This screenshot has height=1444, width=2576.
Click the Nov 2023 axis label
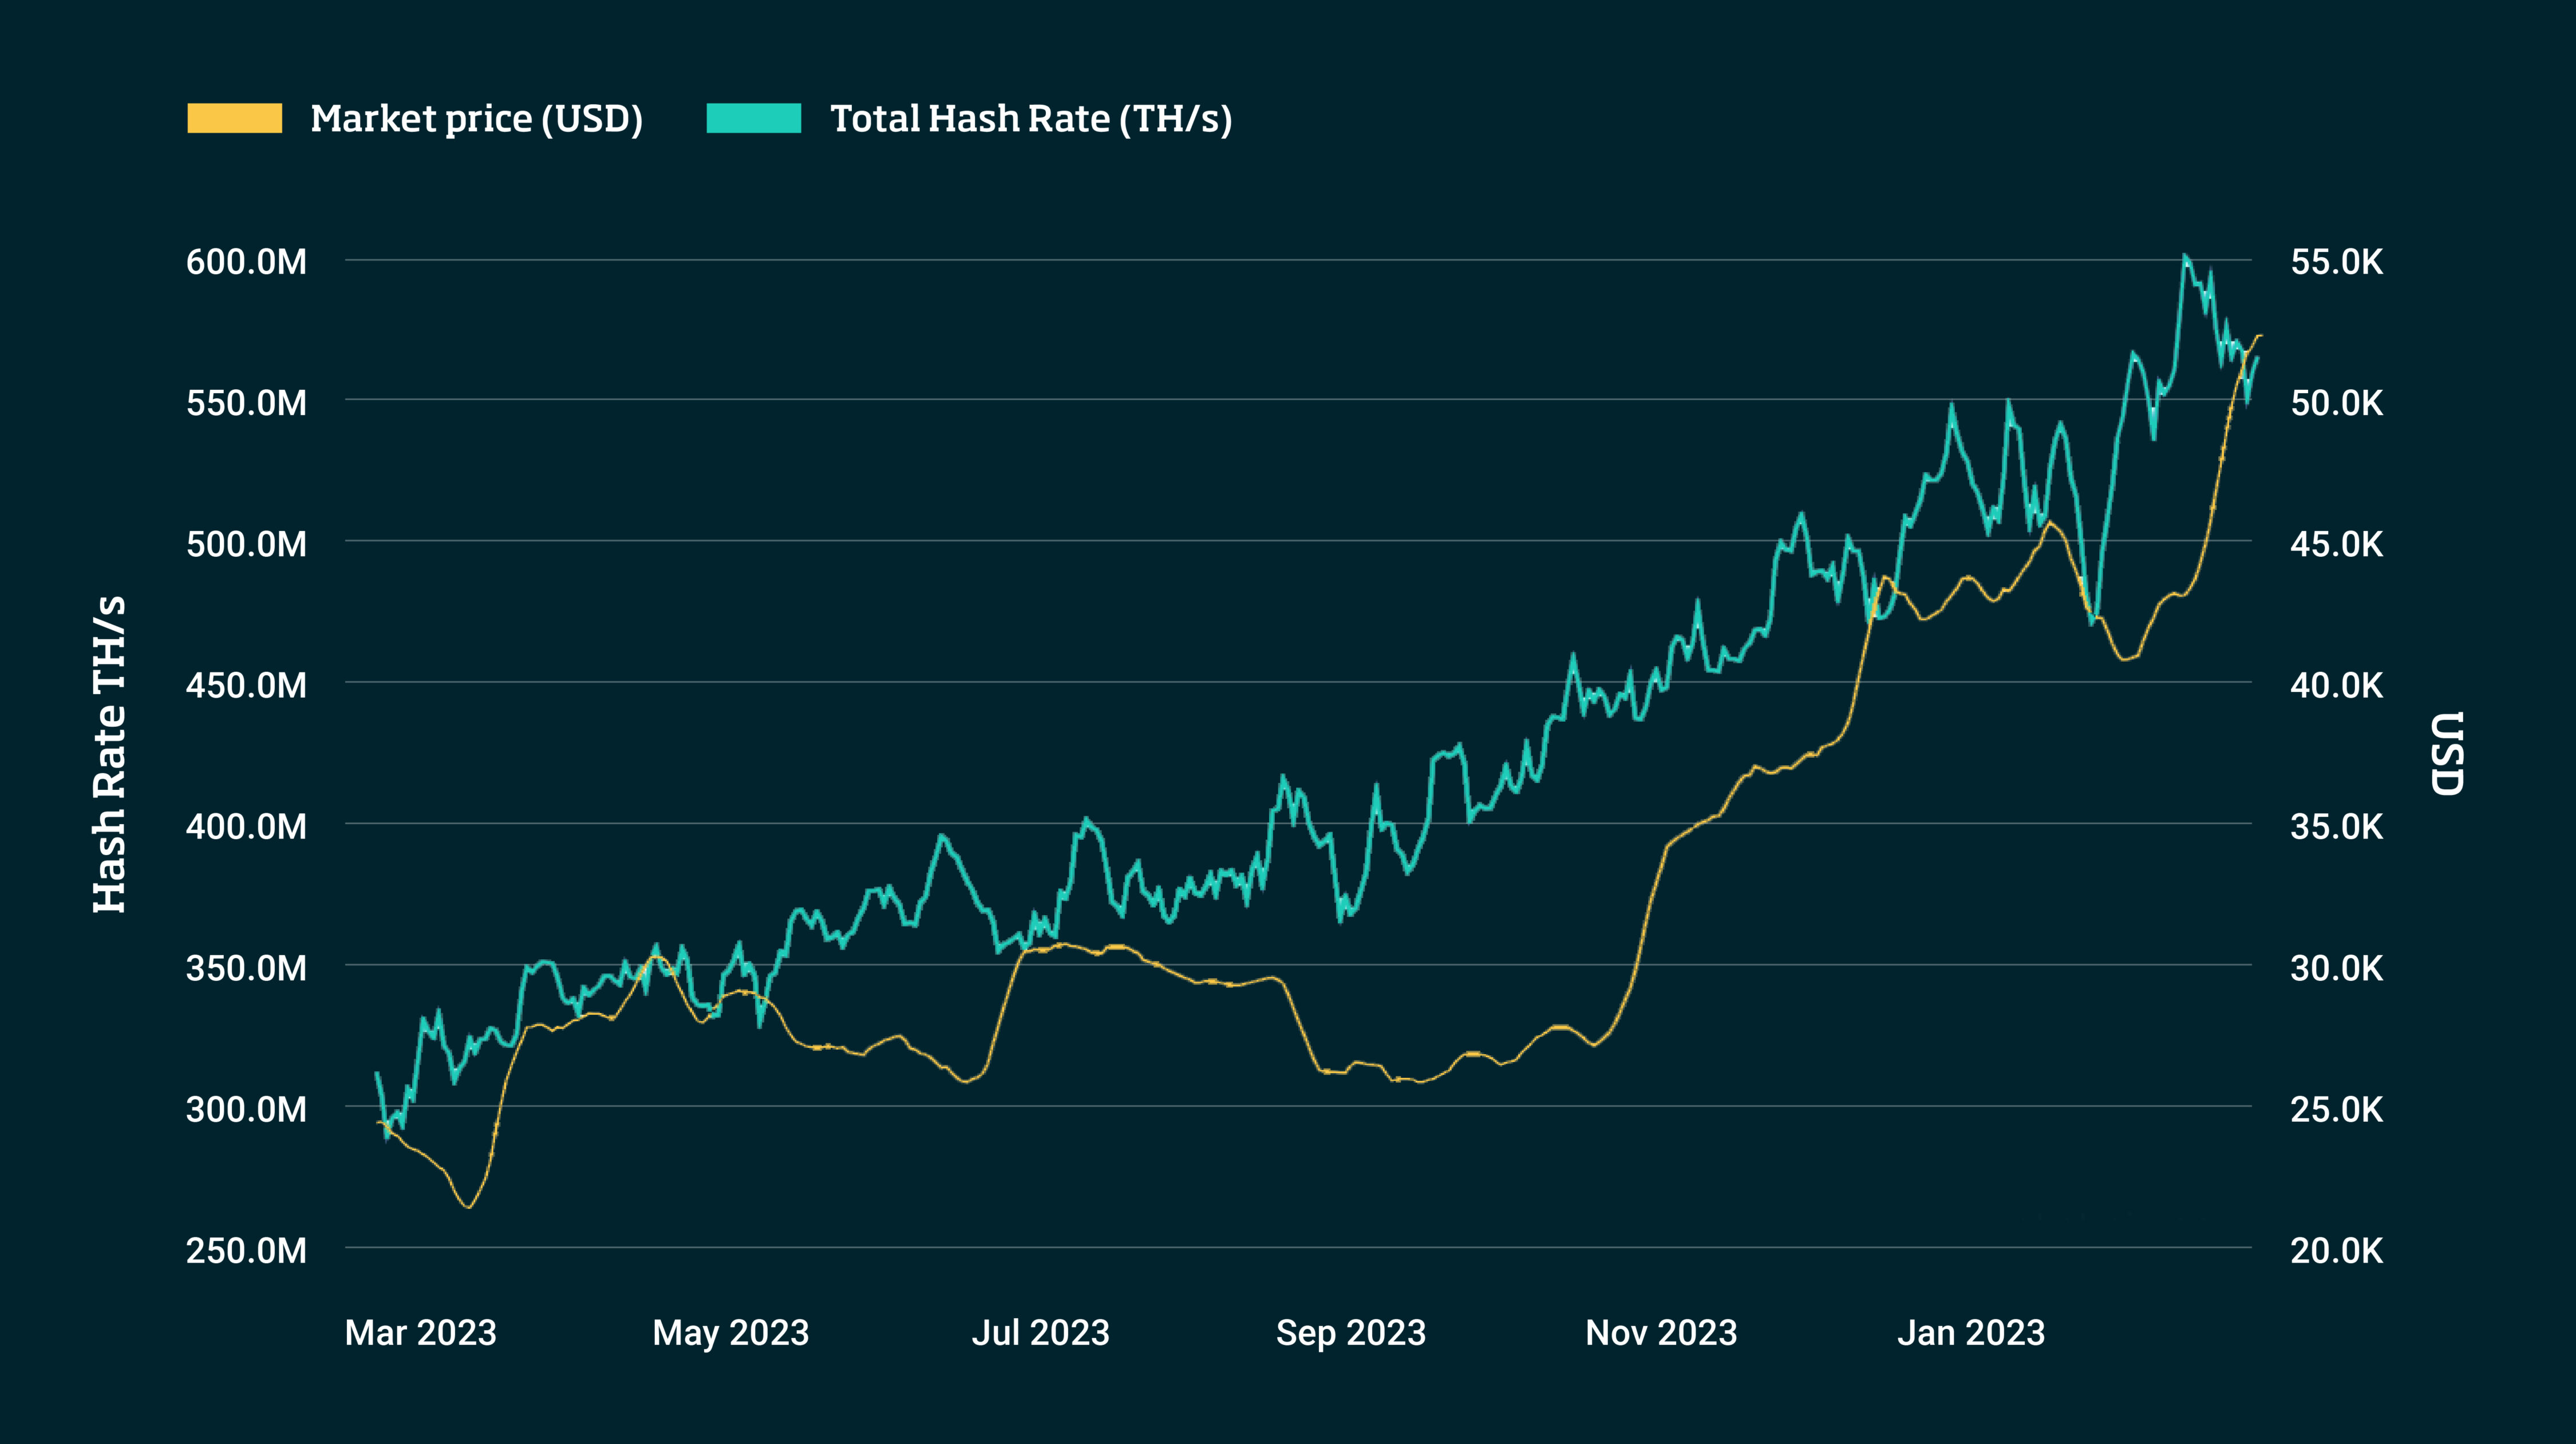pos(1661,1332)
